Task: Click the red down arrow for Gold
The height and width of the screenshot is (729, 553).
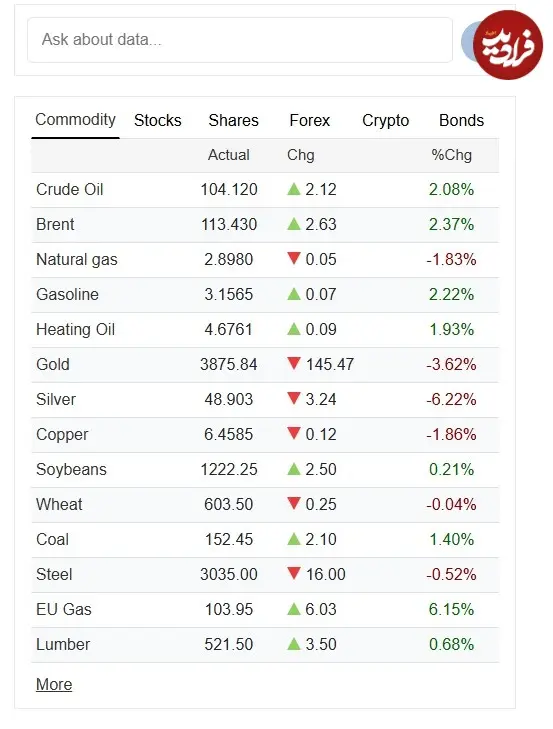Action: pyautogui.click(x=294, y=363)
